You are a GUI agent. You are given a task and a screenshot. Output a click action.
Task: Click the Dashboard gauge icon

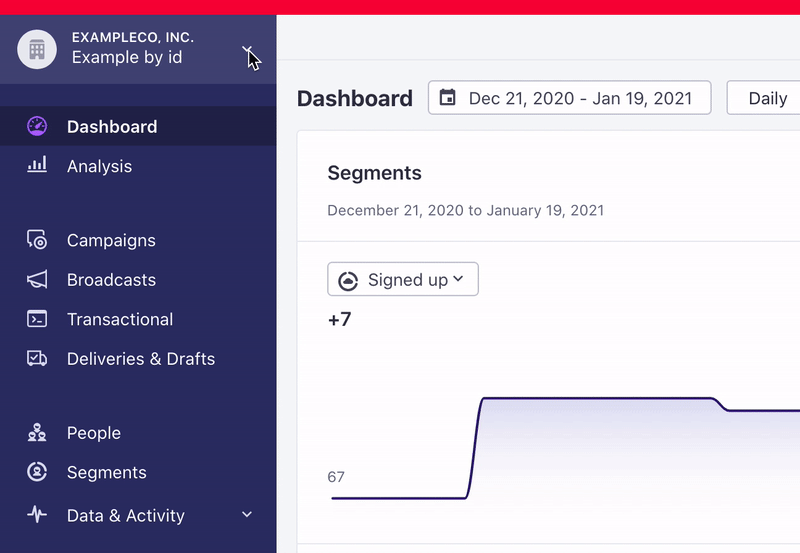pos(37,127)
